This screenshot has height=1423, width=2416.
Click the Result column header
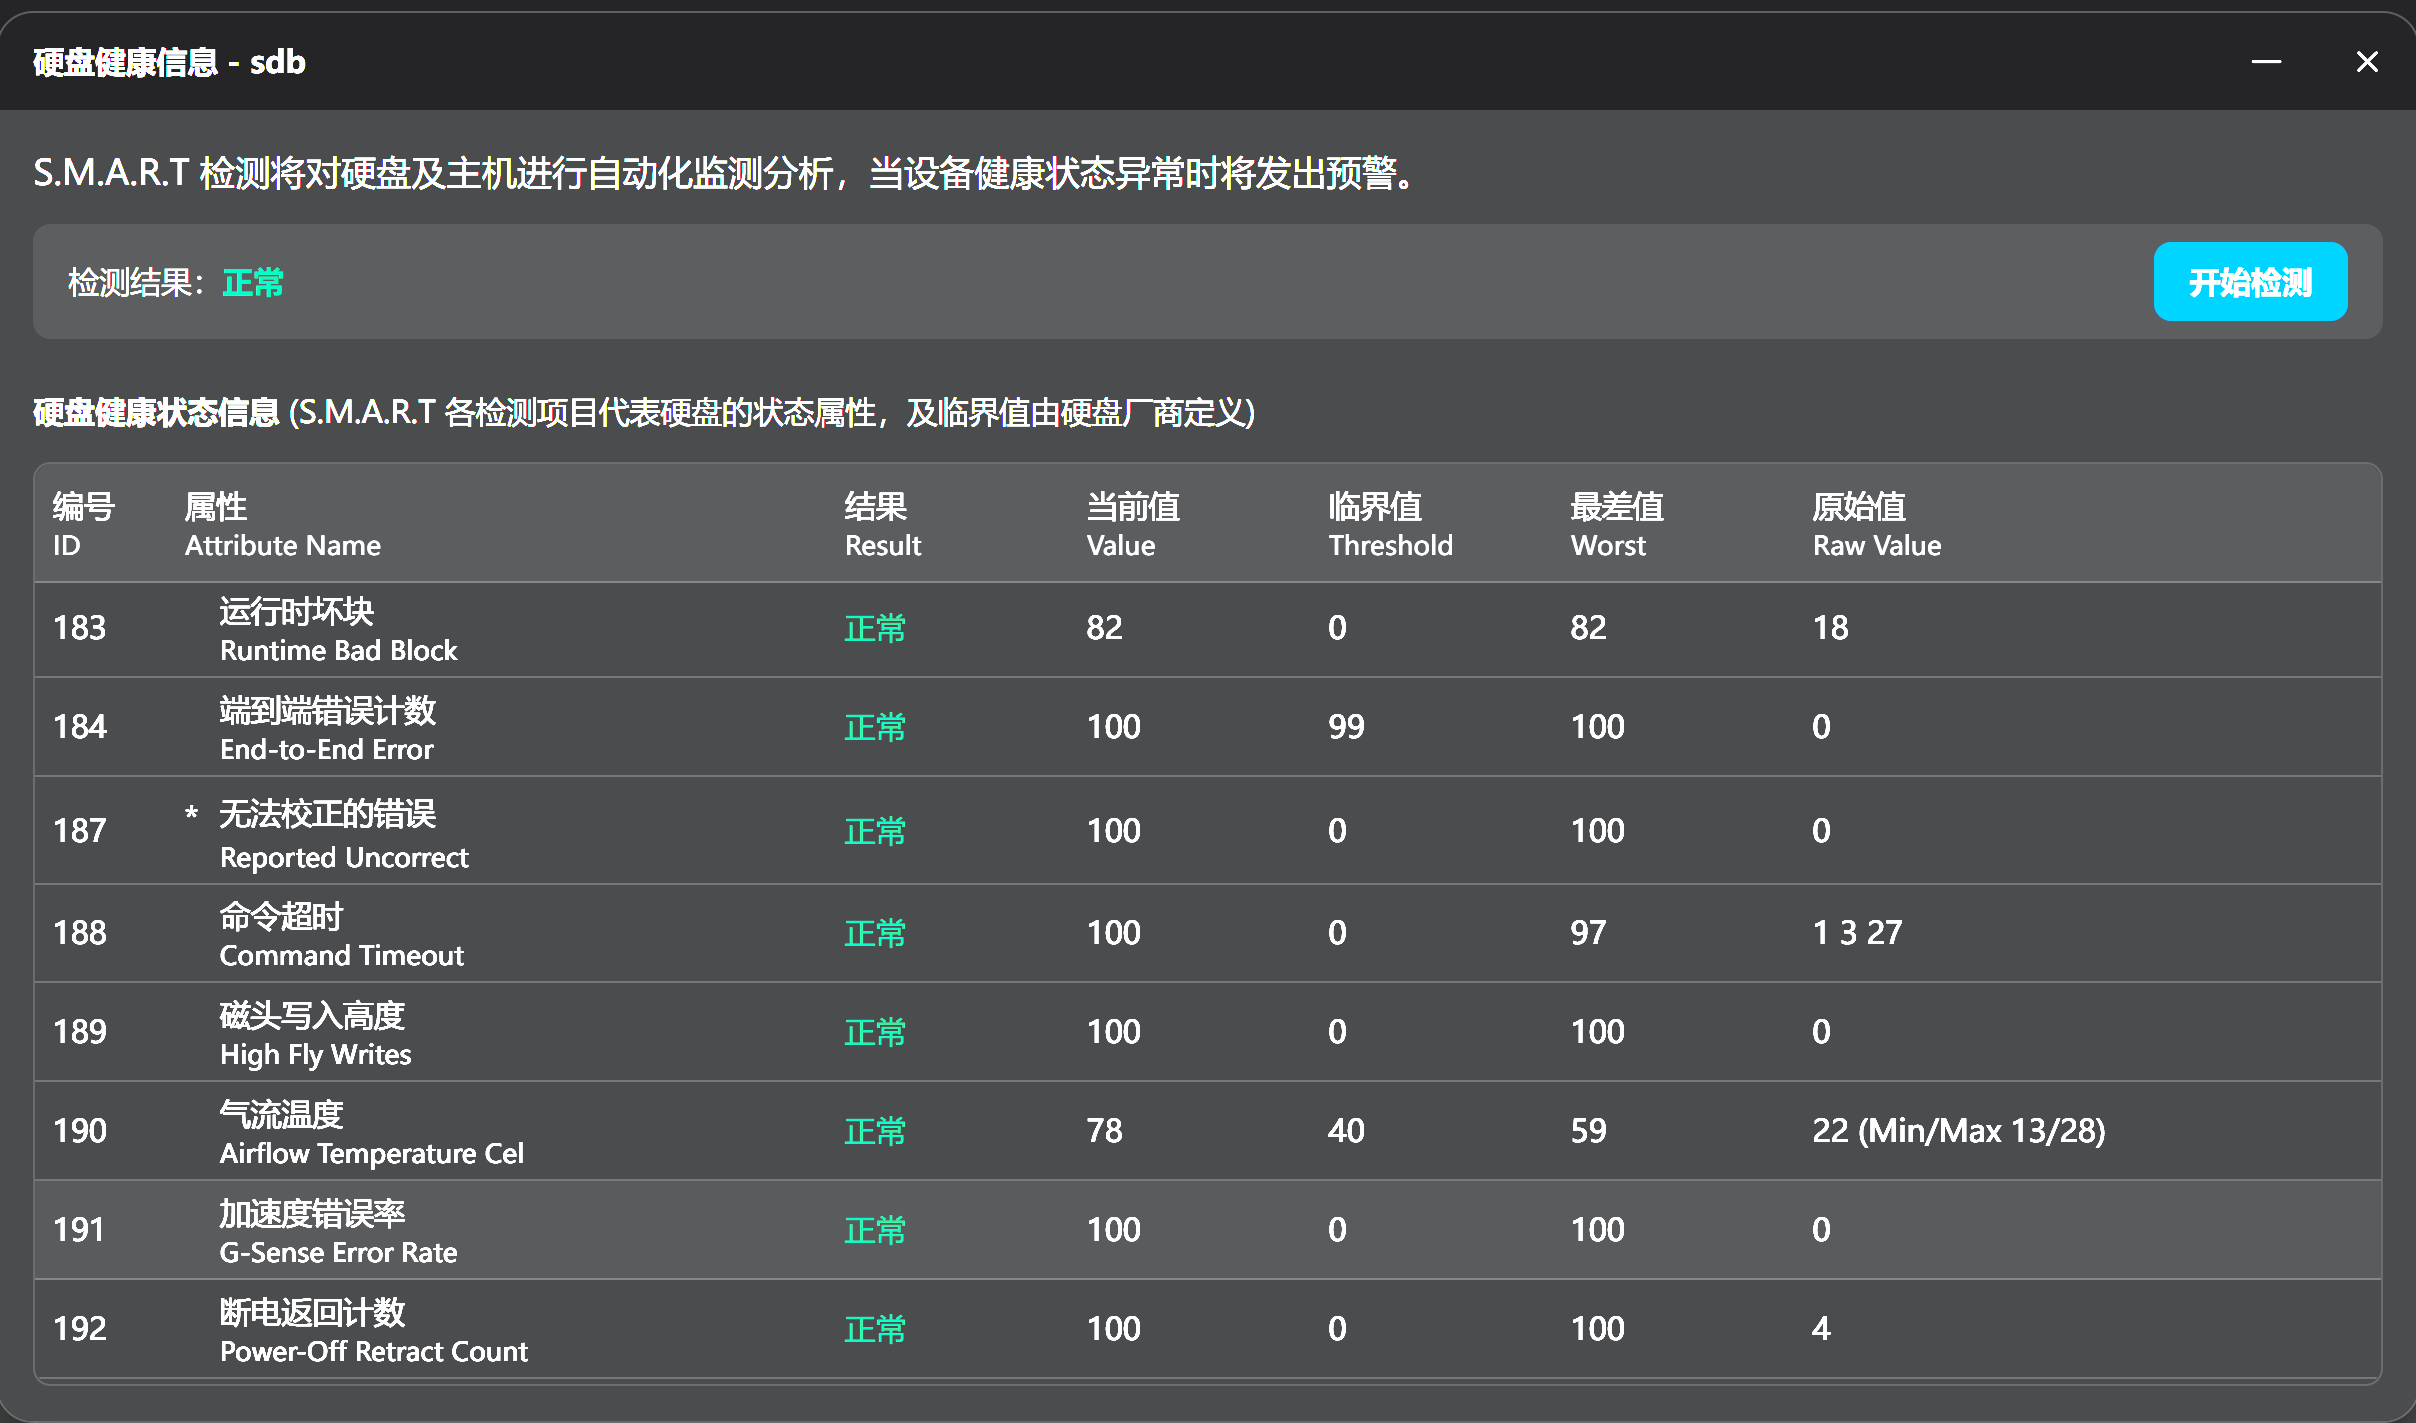pos(881,524)
